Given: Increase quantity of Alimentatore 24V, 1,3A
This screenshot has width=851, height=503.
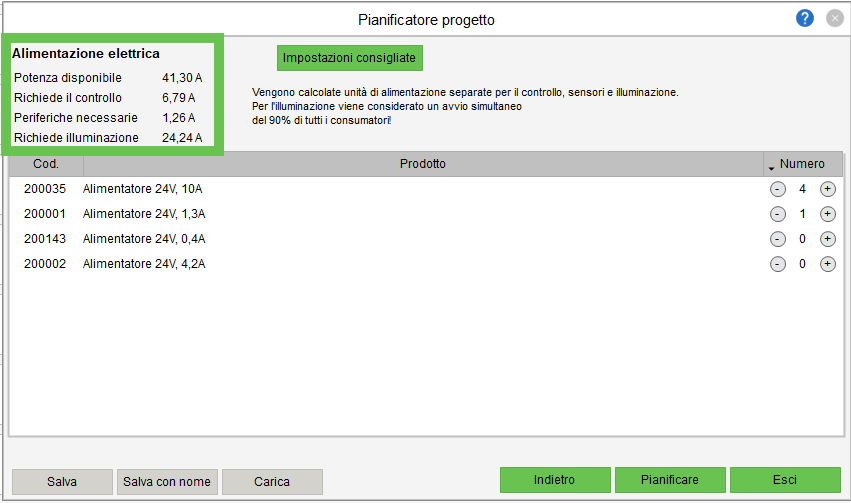Looking at the screenshot, I should coord(827,214).
